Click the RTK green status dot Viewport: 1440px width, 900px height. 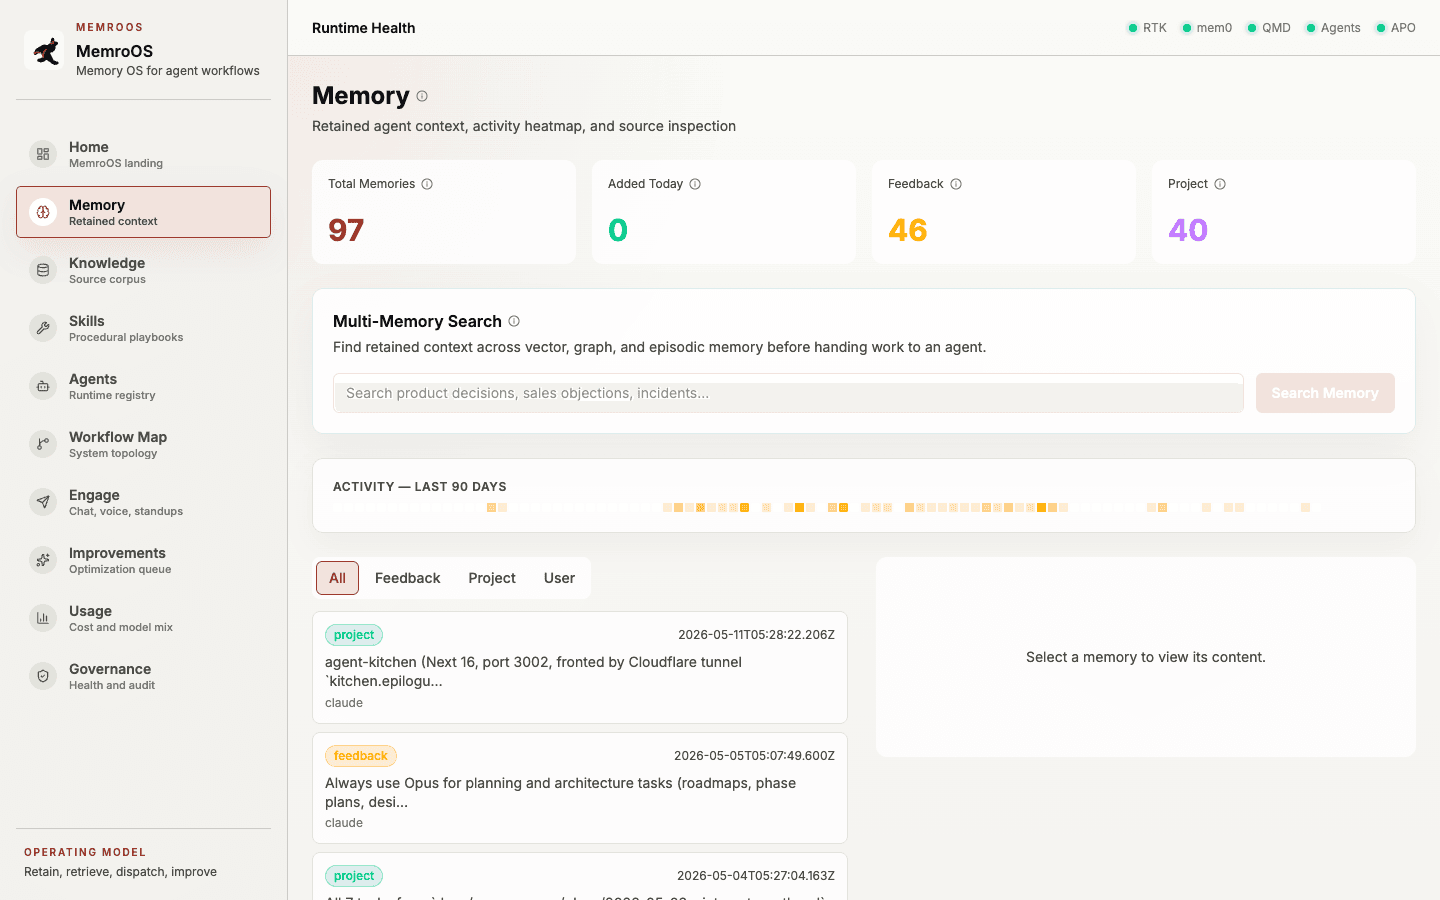[x=1133, y=28]
